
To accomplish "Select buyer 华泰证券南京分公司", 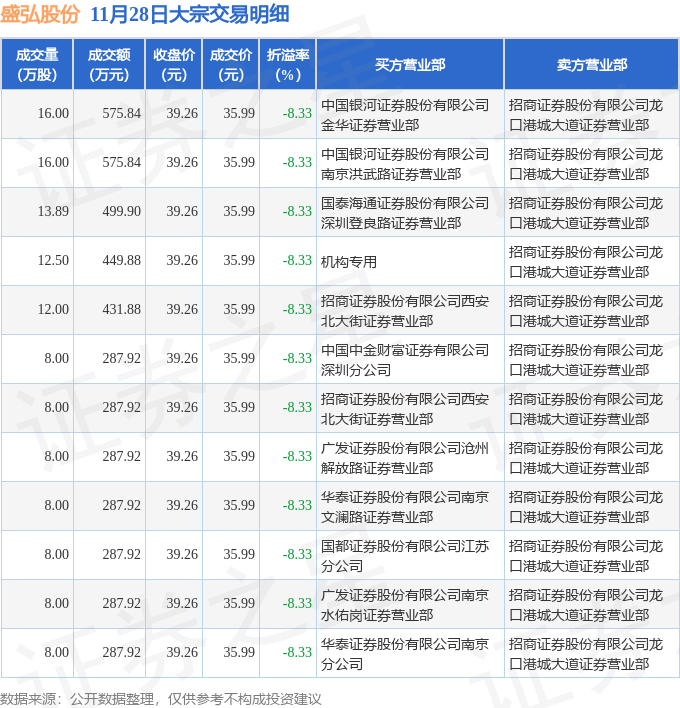I will [405, 654].
